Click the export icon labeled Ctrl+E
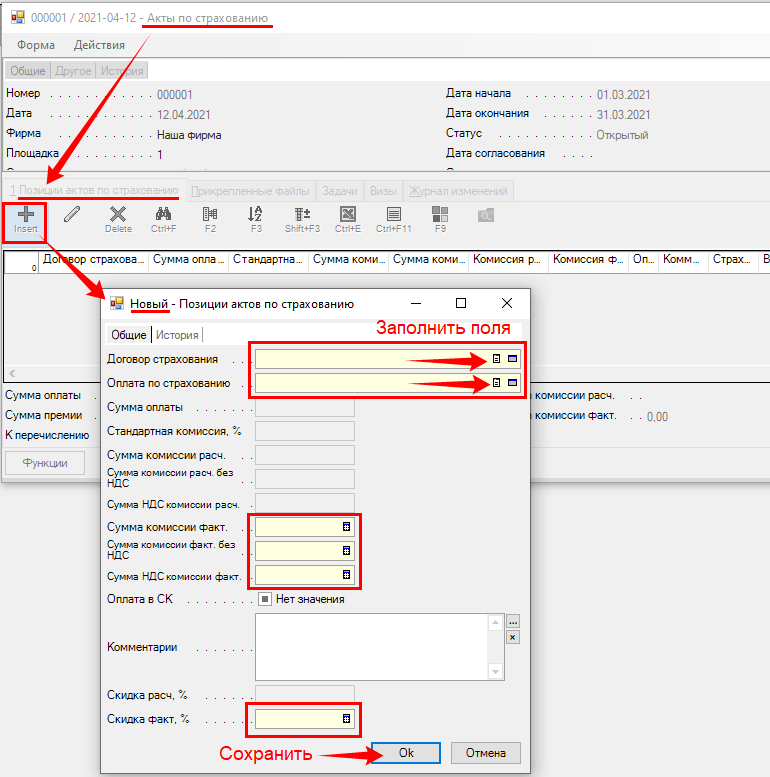Viewport: 770px width, 777px height. pos(348,215)
